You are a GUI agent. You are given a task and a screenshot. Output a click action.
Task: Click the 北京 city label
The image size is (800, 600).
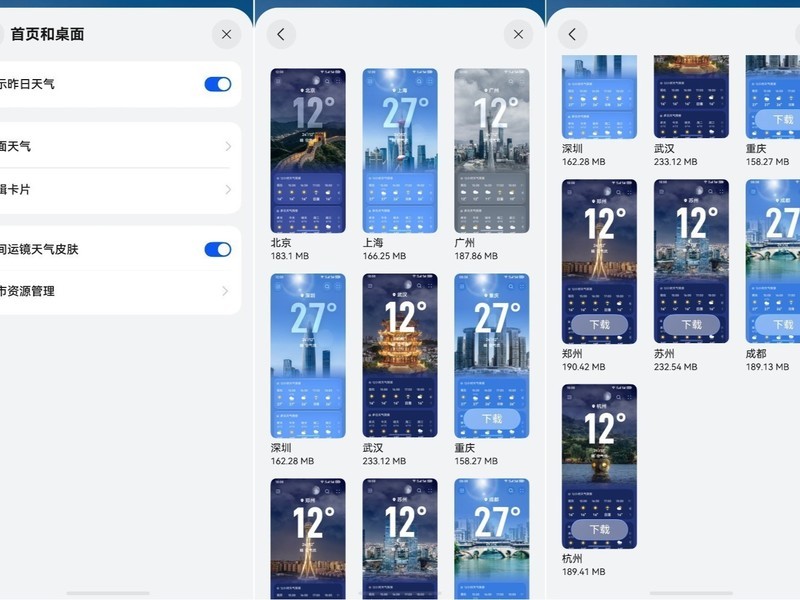tap(281, 243)
